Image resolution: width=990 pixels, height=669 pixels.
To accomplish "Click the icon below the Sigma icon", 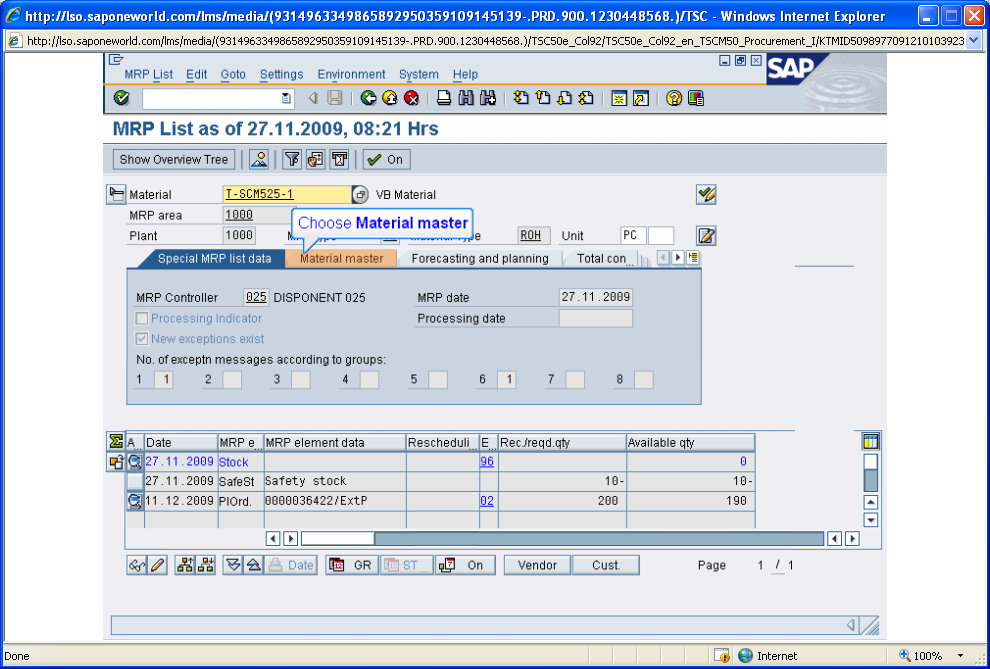I will [116, 463].
